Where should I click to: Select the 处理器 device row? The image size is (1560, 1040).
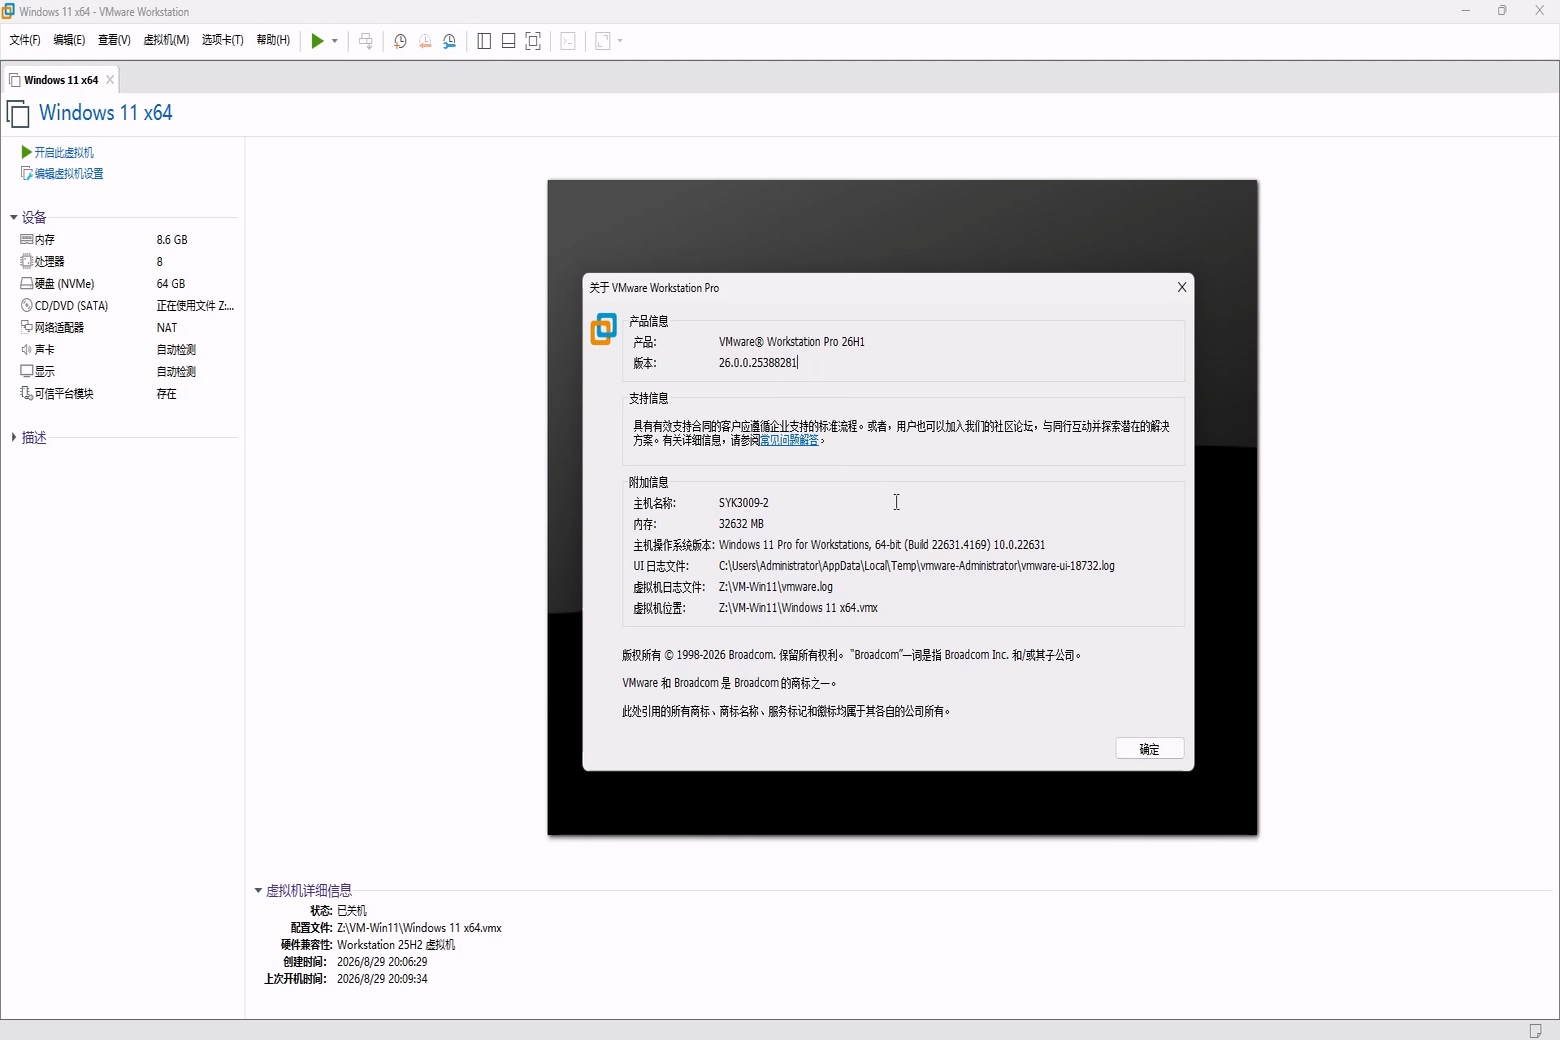pos(127,262)
